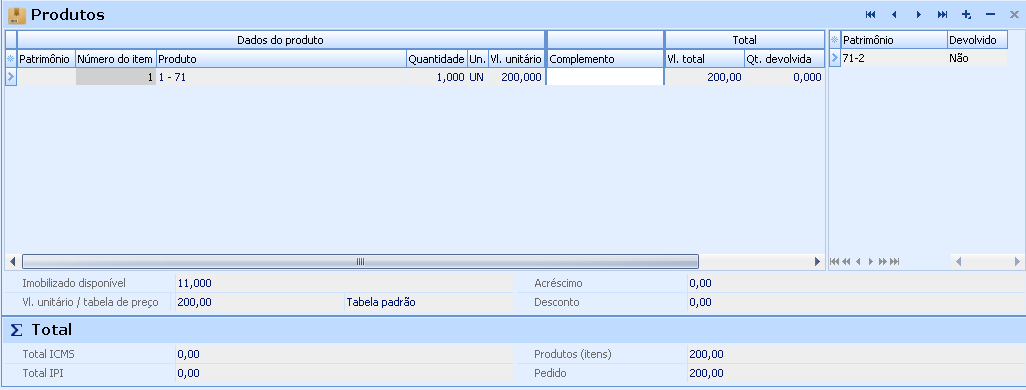Go to next record in Produtos header
1026x390 pixels.
point(919,14)
